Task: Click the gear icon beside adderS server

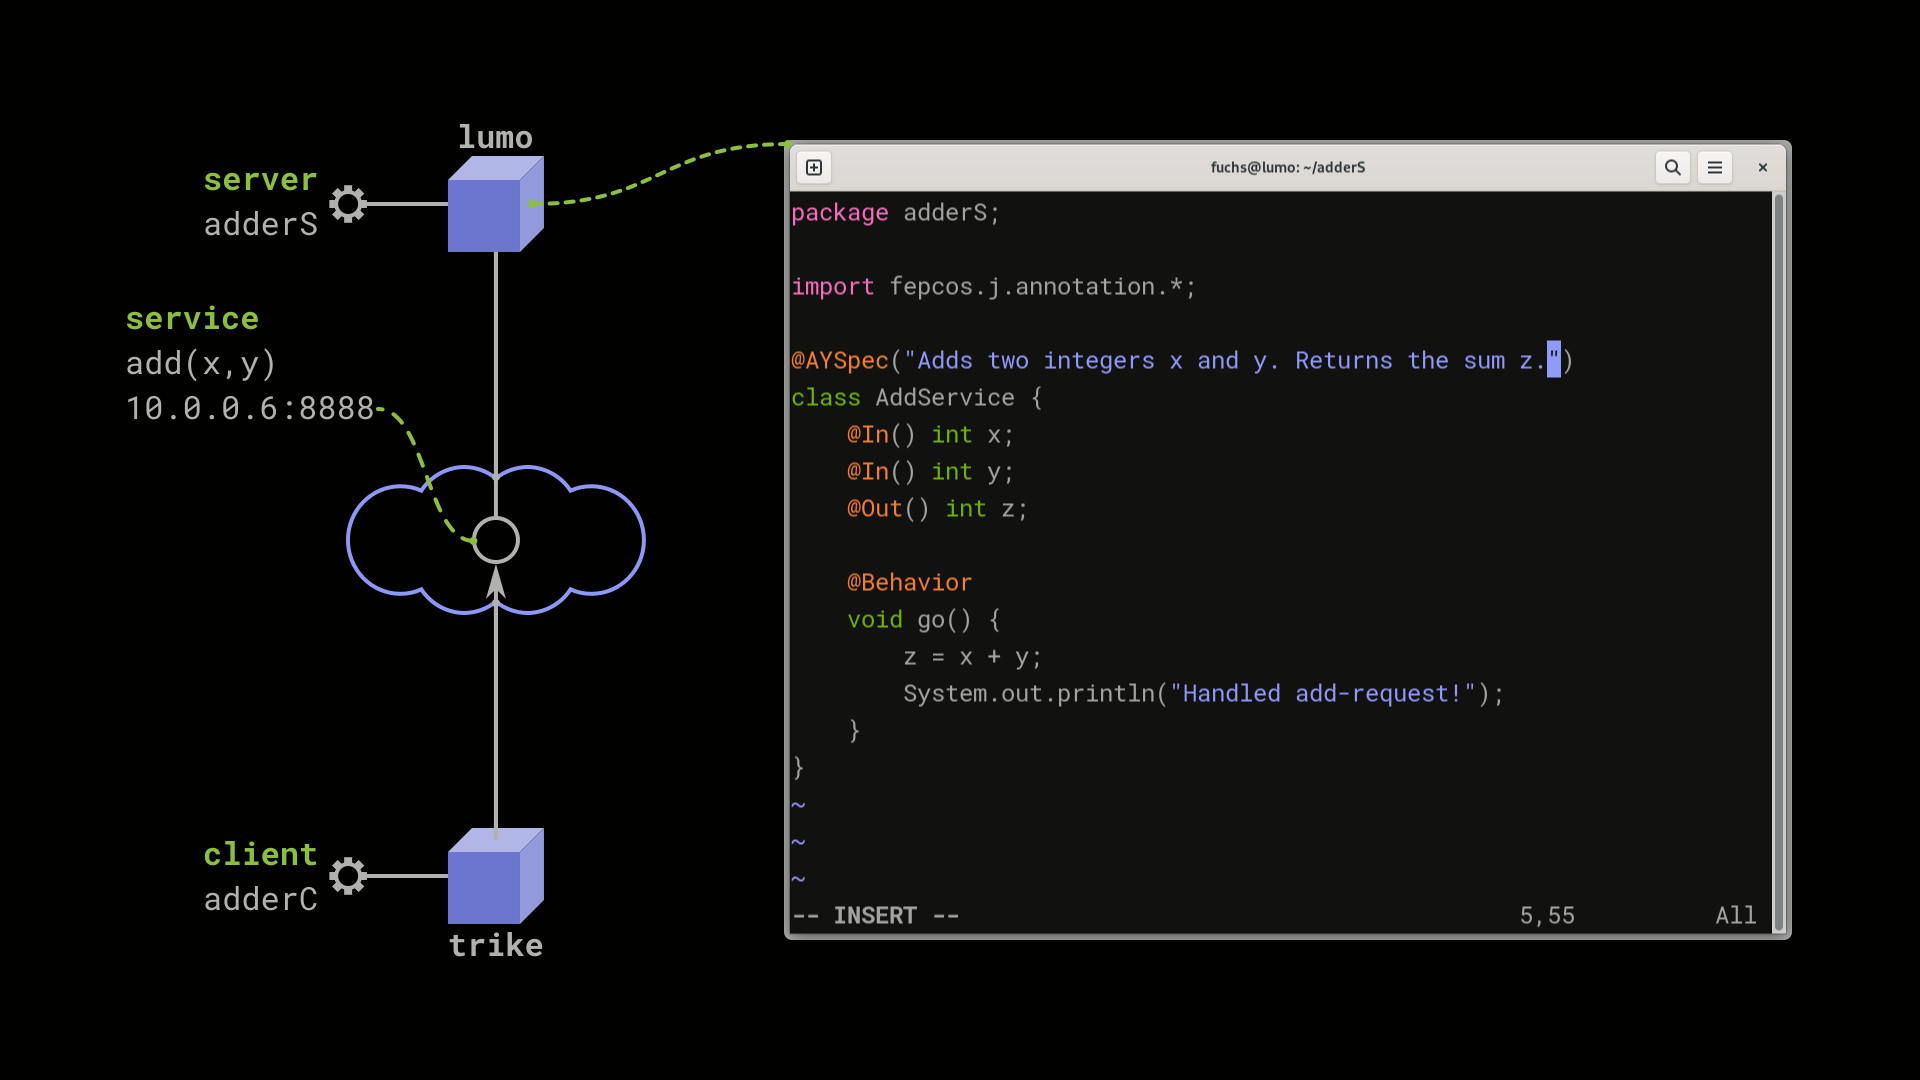Action: [x=347, y=204]
